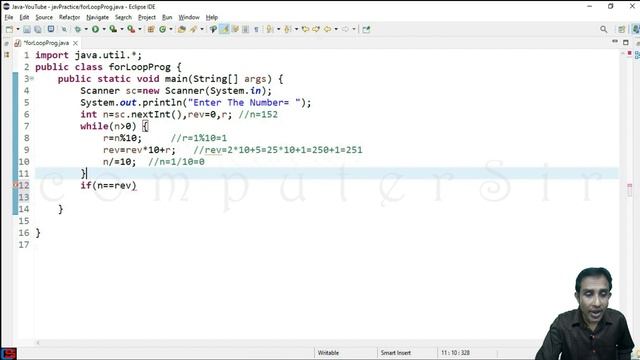This screenshot has width=640, height=360.
Task: Click the Save All toolbar icon
Action: tap(38, 29)
